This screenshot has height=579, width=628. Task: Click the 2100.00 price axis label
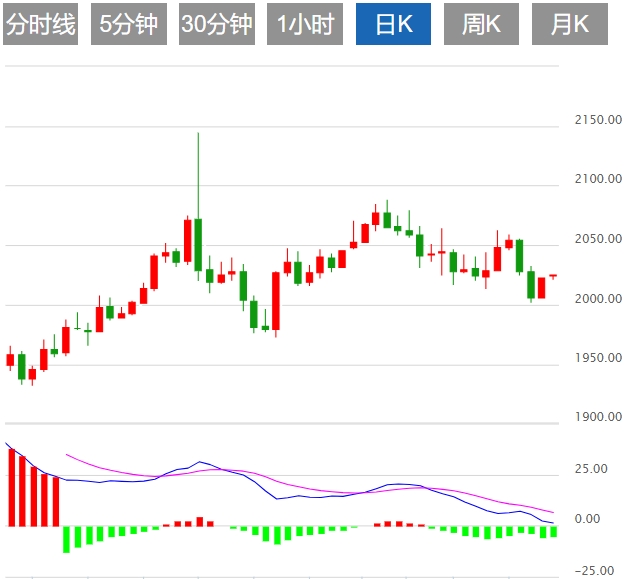pyautogui.click(x=598, y=179)
